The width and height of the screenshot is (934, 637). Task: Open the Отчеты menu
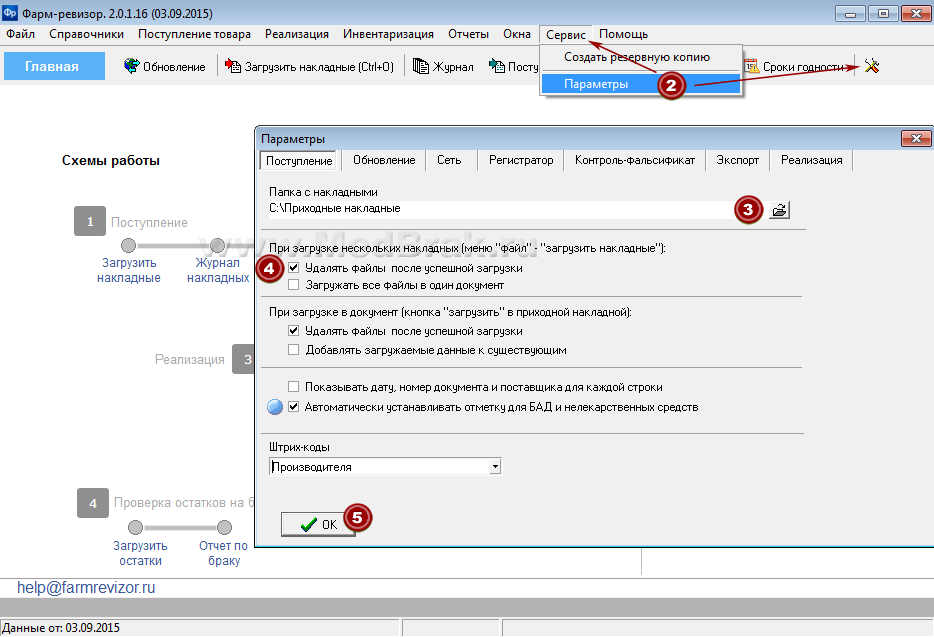click(x=468, y=34)
